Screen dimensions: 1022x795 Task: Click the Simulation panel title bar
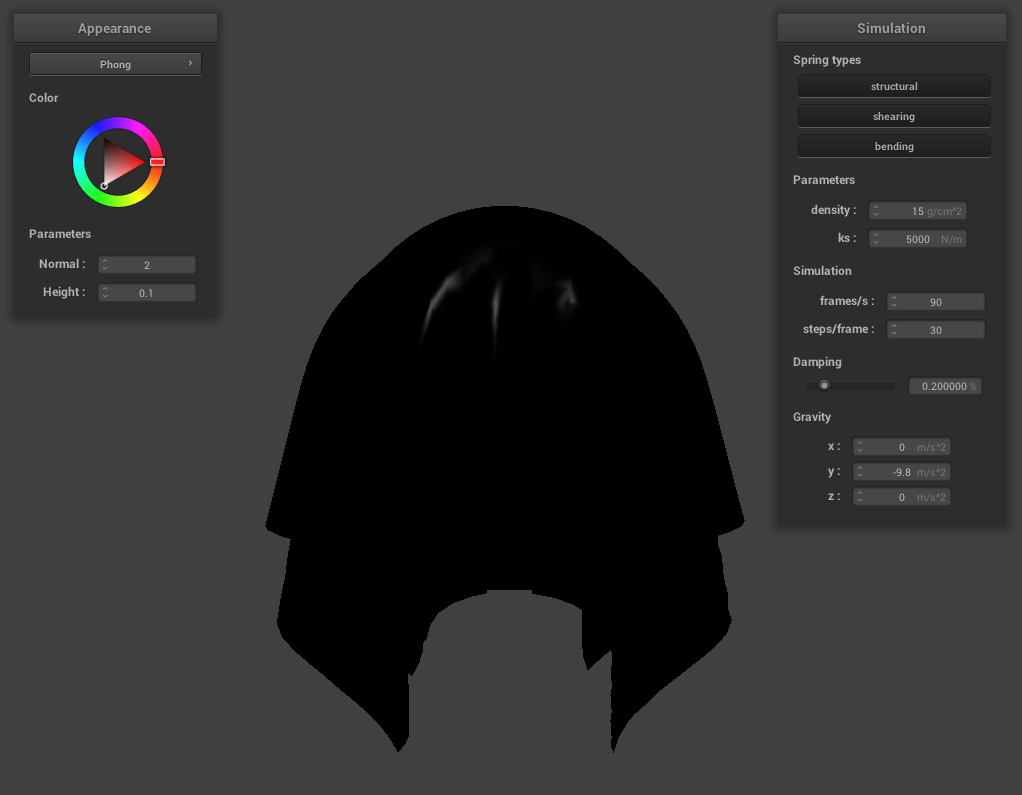point(892,28)
